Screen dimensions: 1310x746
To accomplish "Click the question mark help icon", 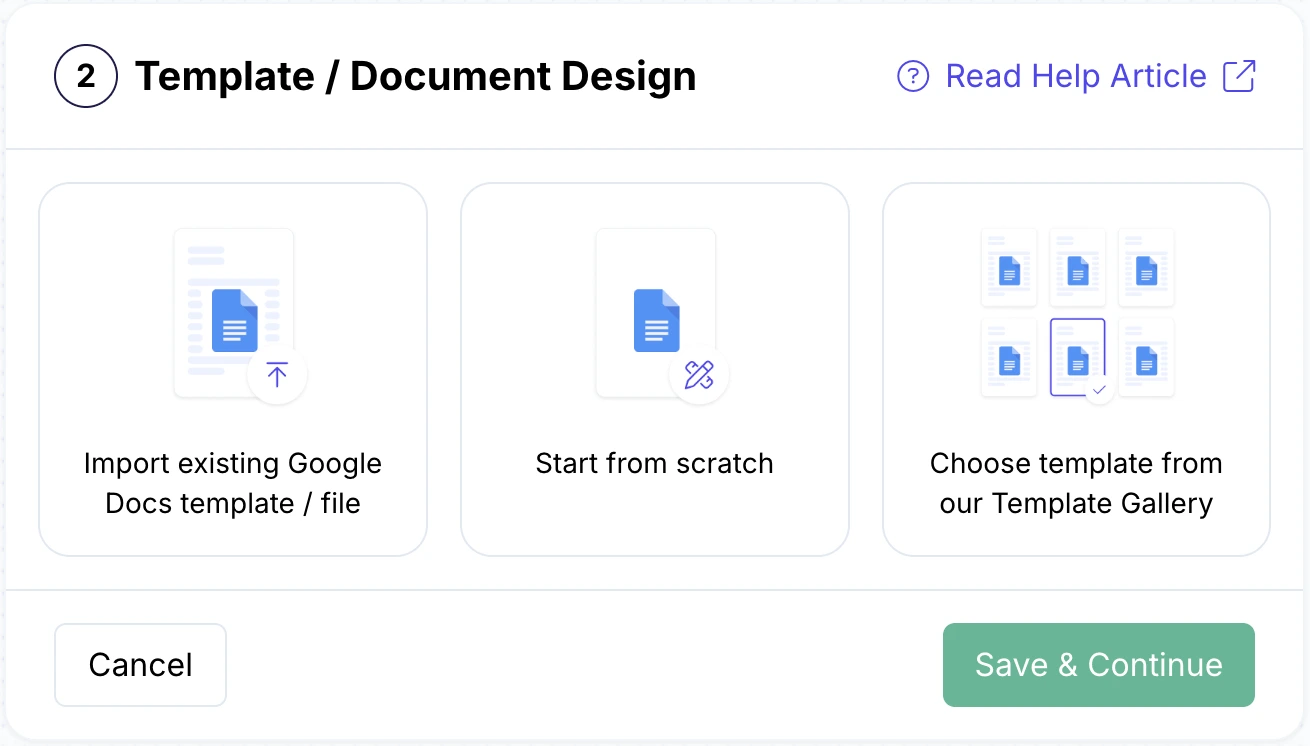I will tap(913, 76).
